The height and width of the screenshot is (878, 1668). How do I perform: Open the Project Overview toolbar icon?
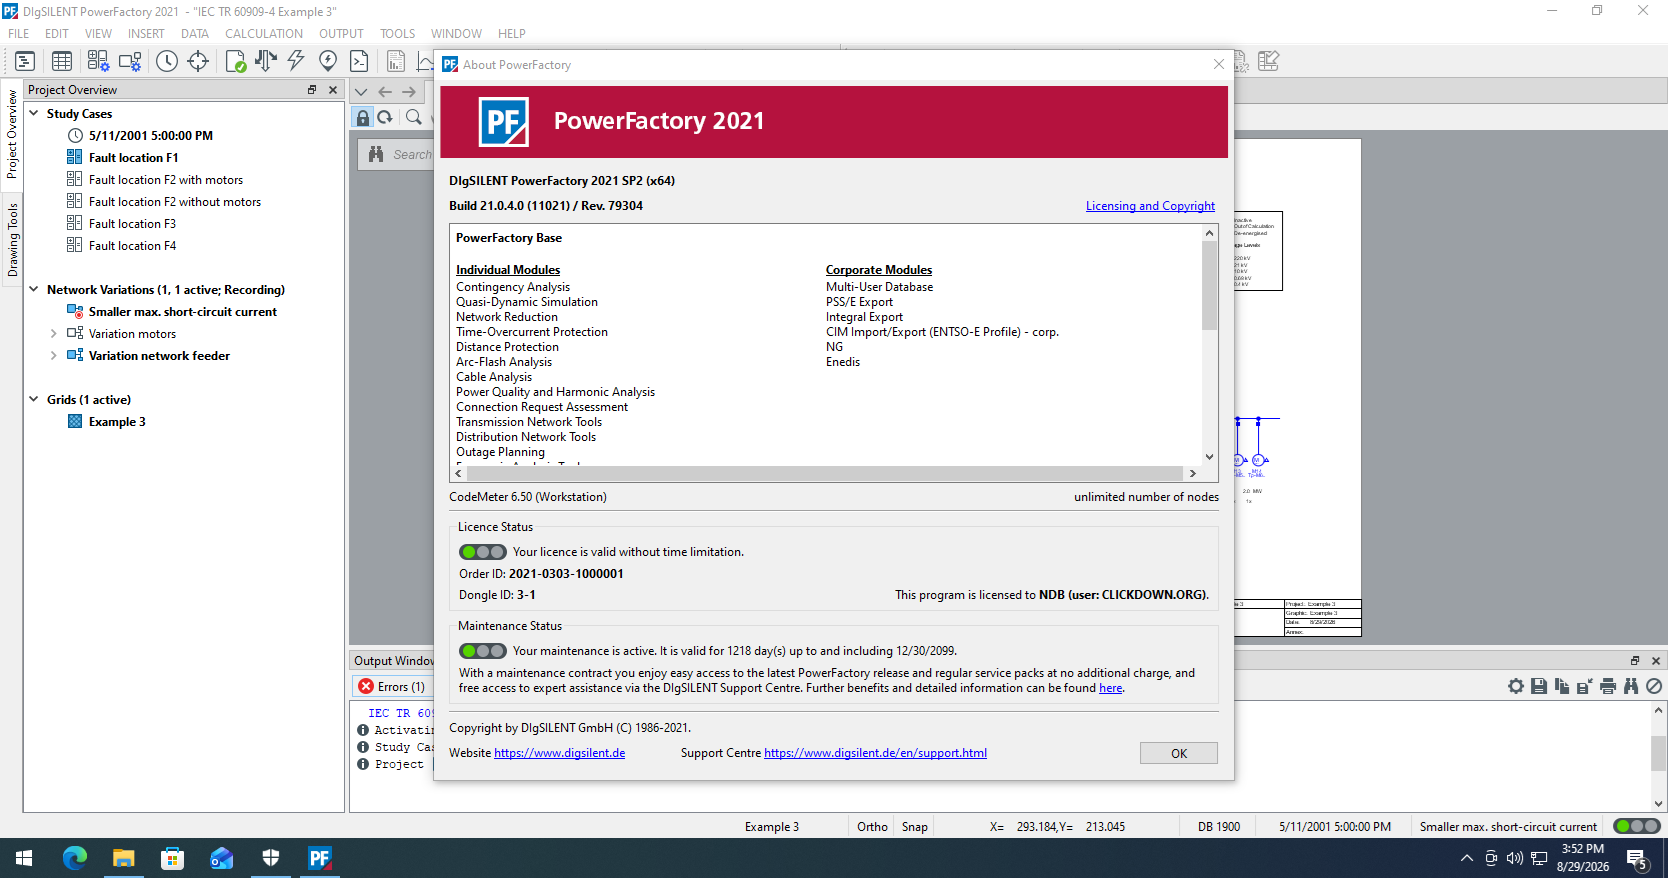pos(25,61)
